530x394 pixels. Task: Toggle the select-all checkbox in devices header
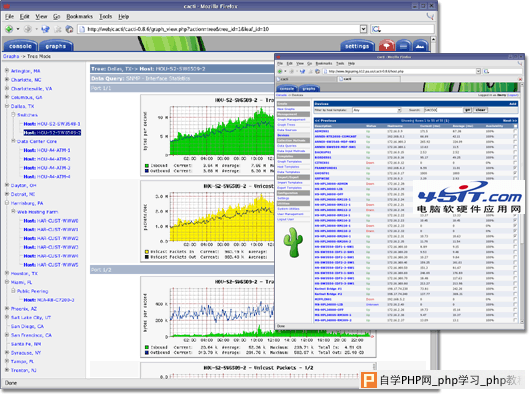[515, 126]
